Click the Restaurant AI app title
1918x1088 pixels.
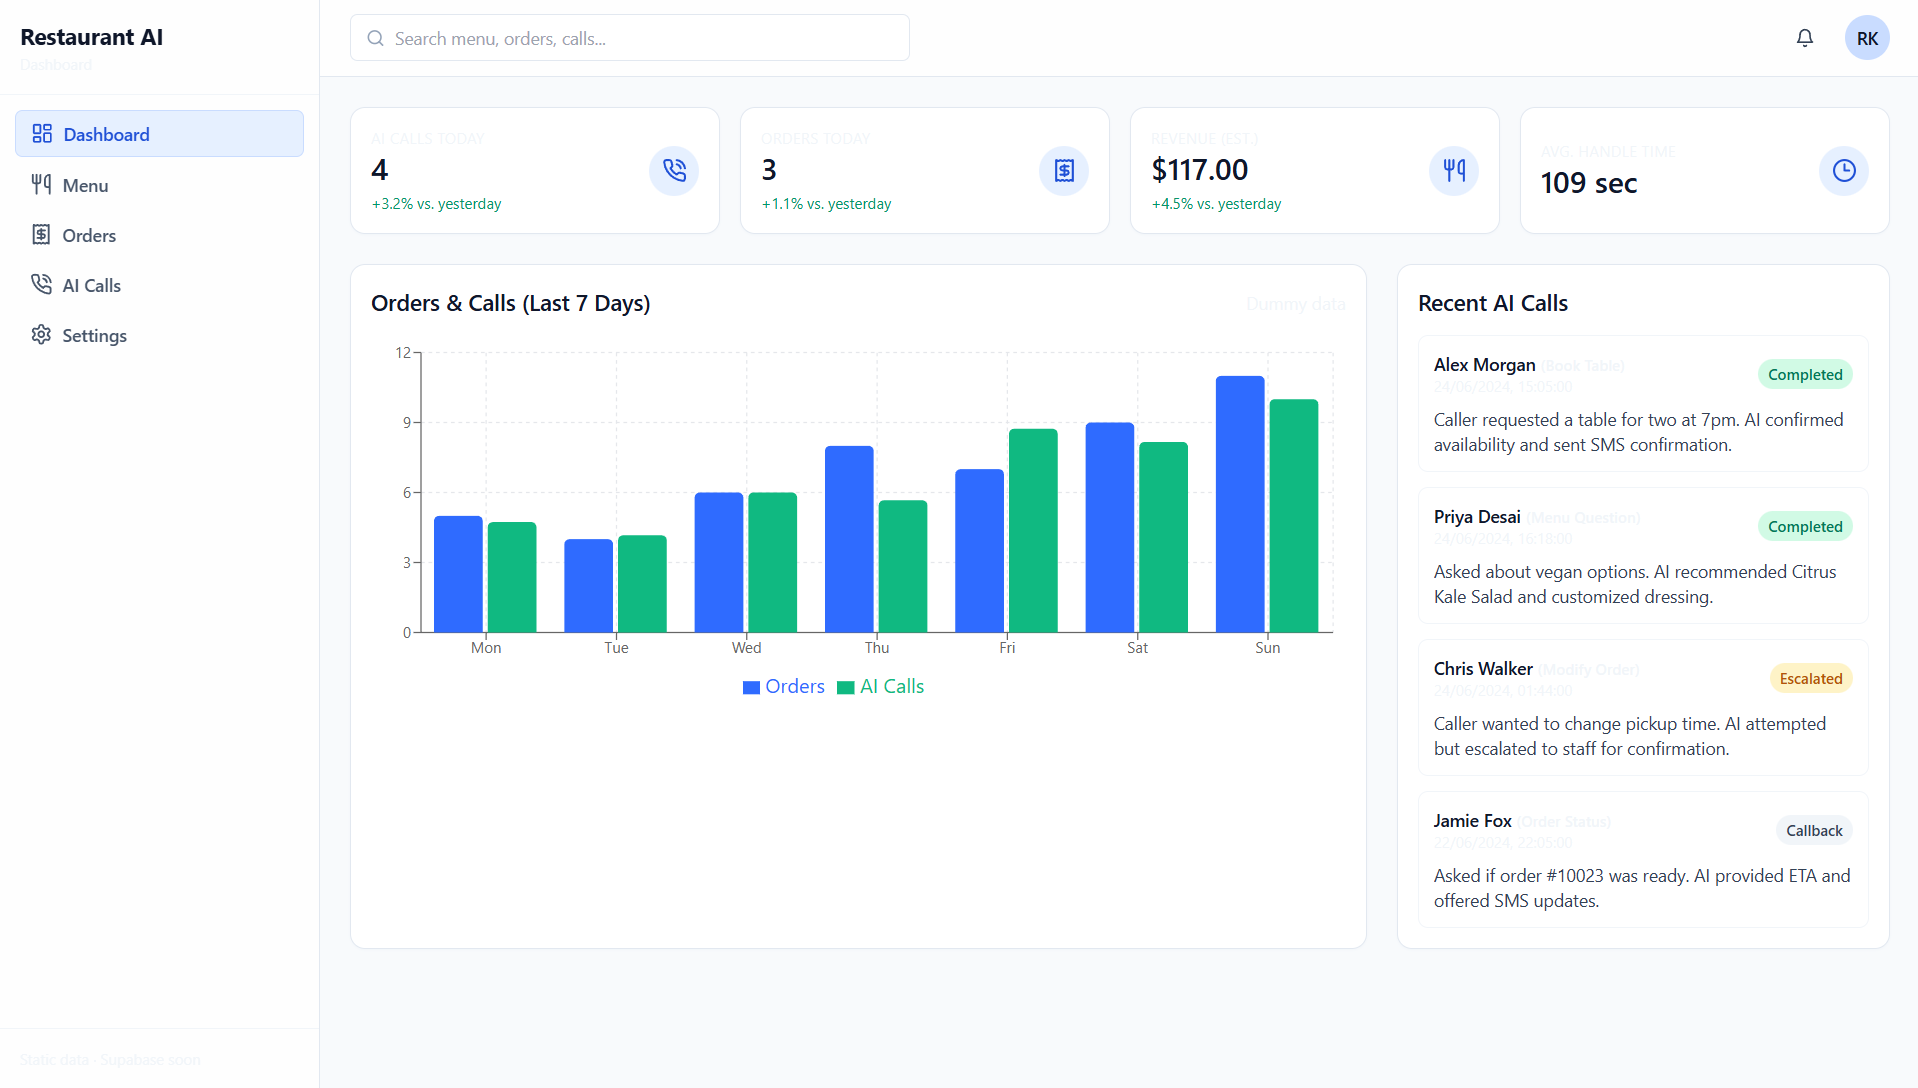point(91,37)
